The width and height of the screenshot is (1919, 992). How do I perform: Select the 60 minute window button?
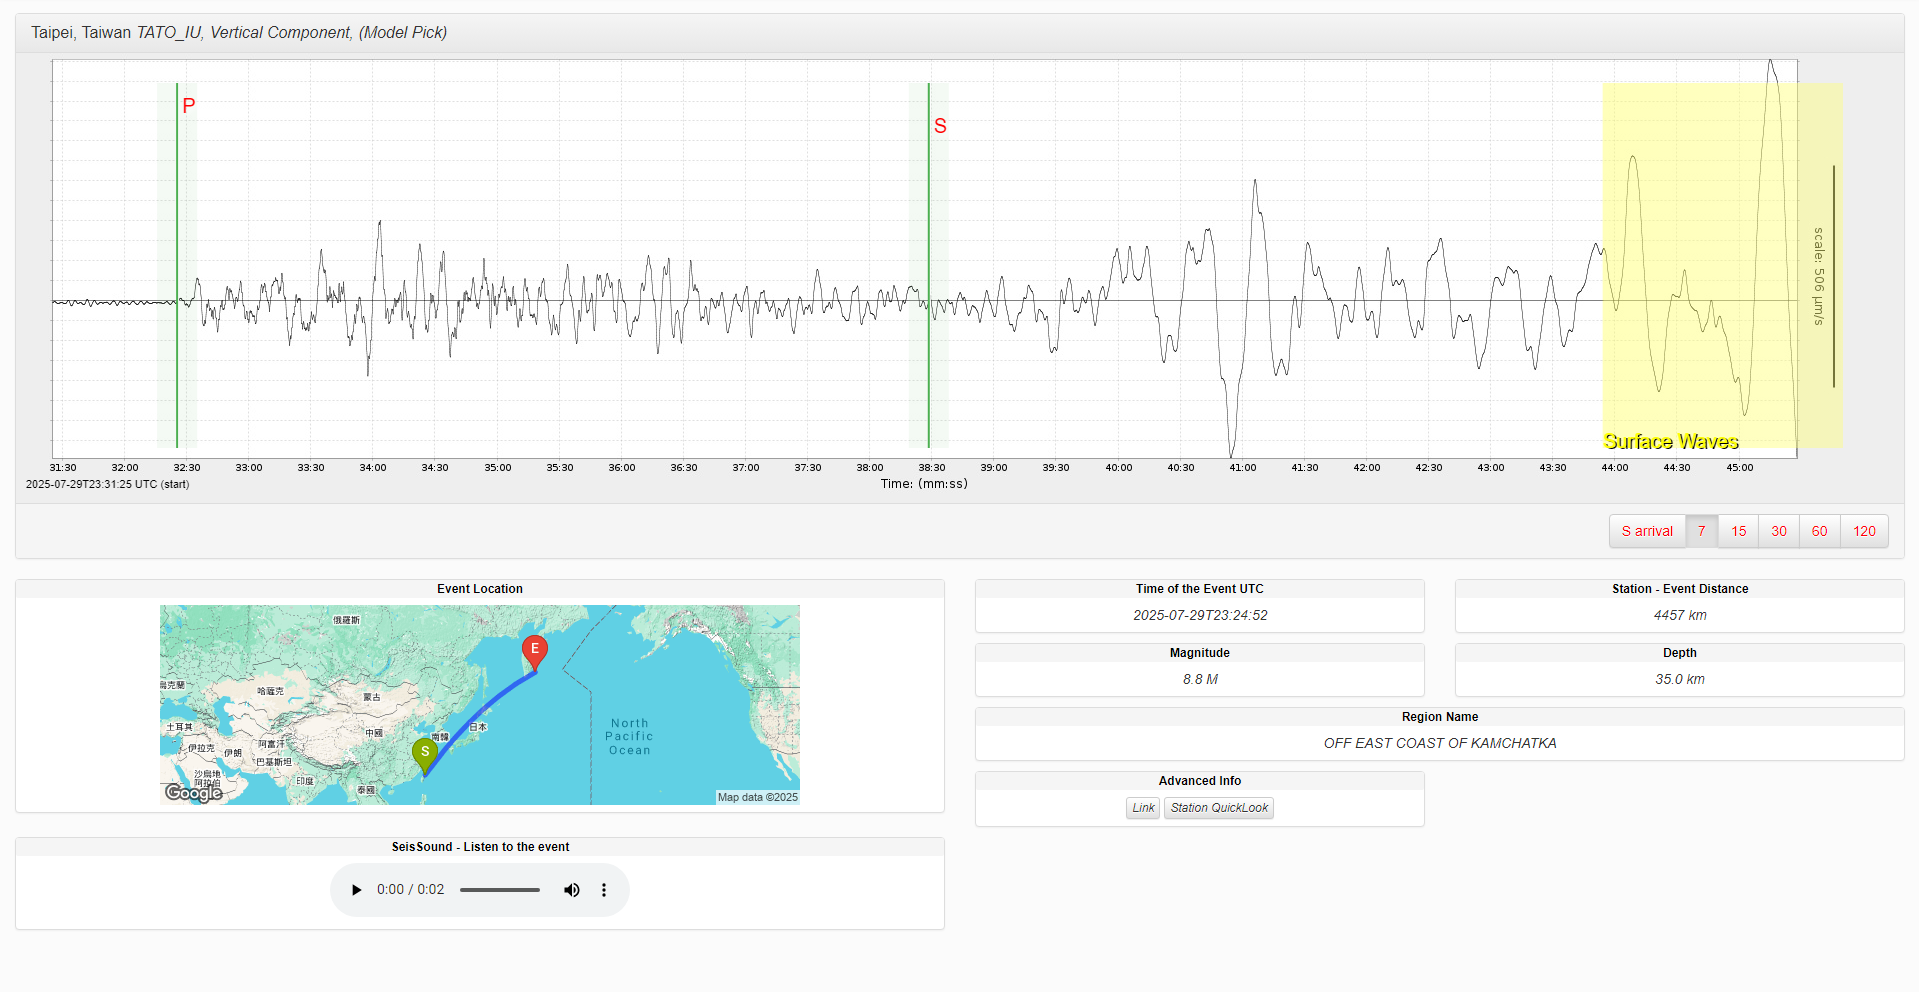coord(1820,531)
